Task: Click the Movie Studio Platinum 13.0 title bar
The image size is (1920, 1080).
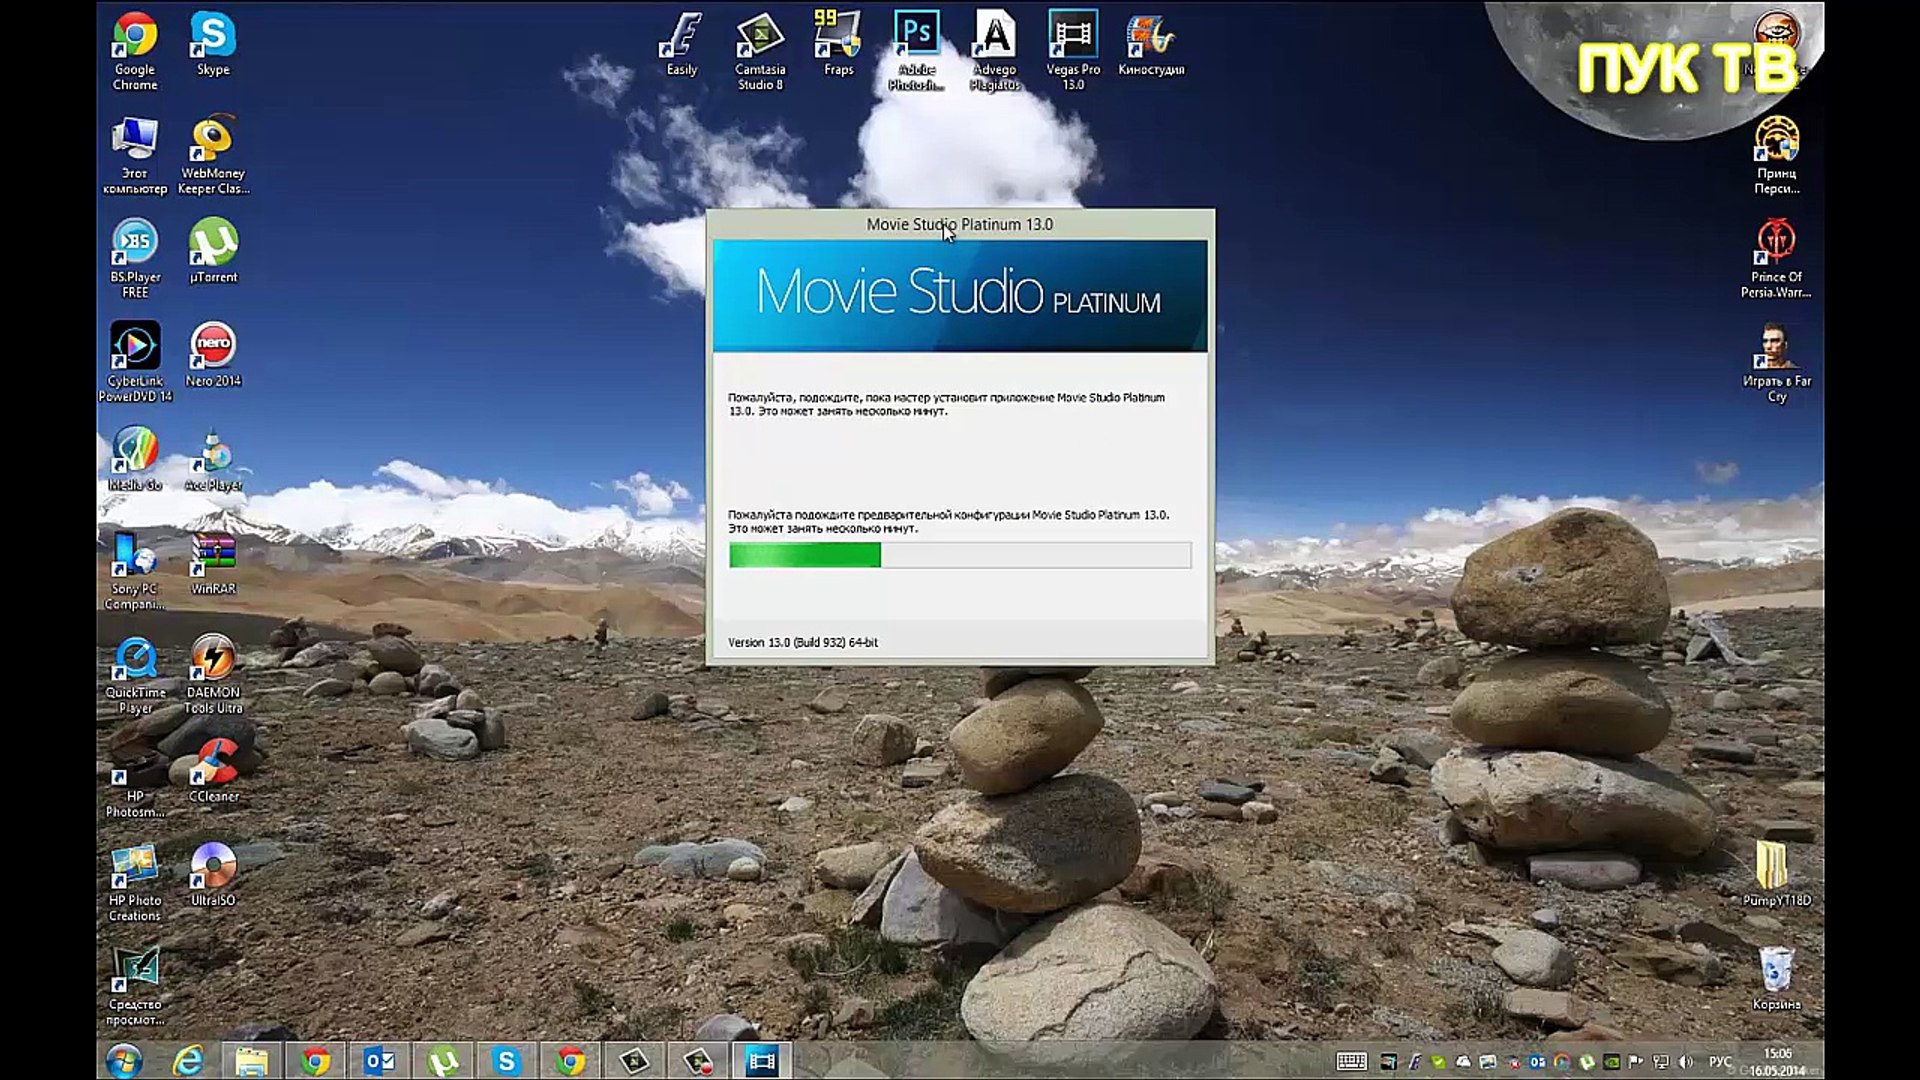Action: [960, 224]
